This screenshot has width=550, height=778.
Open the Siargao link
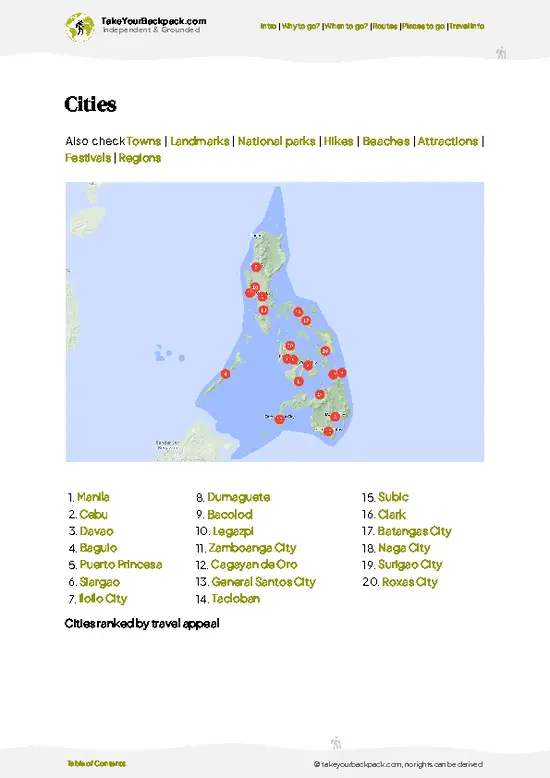coord(100,582)
